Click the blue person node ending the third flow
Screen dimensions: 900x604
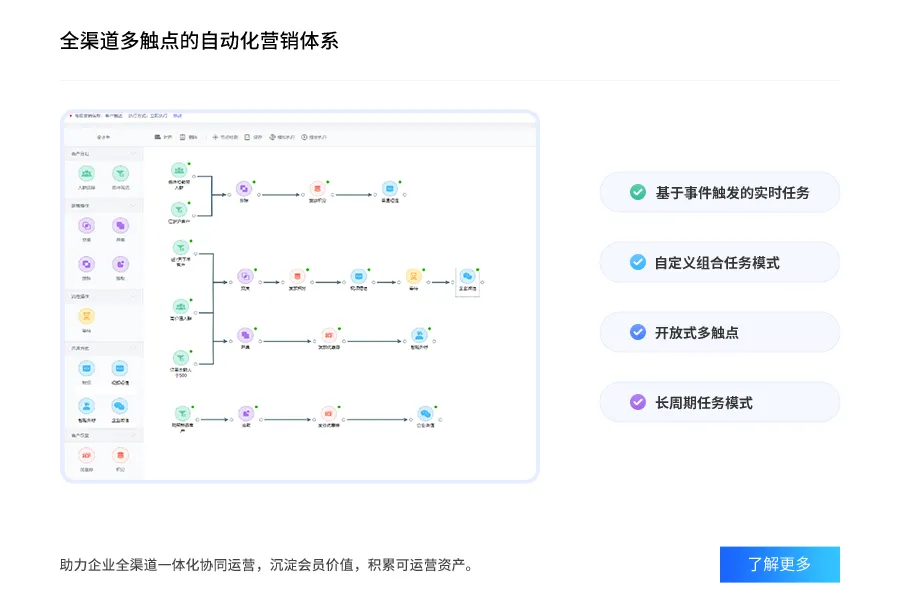point(419,335)
